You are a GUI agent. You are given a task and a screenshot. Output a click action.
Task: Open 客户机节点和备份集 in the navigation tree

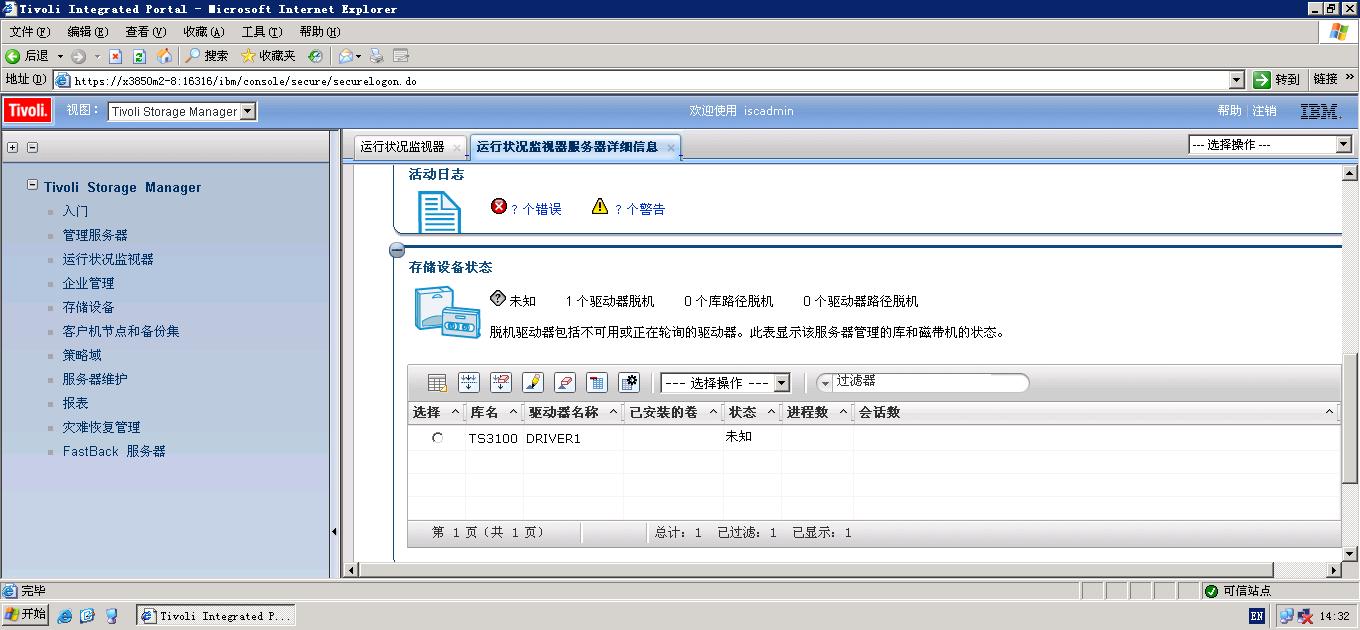tap(121, 331)
